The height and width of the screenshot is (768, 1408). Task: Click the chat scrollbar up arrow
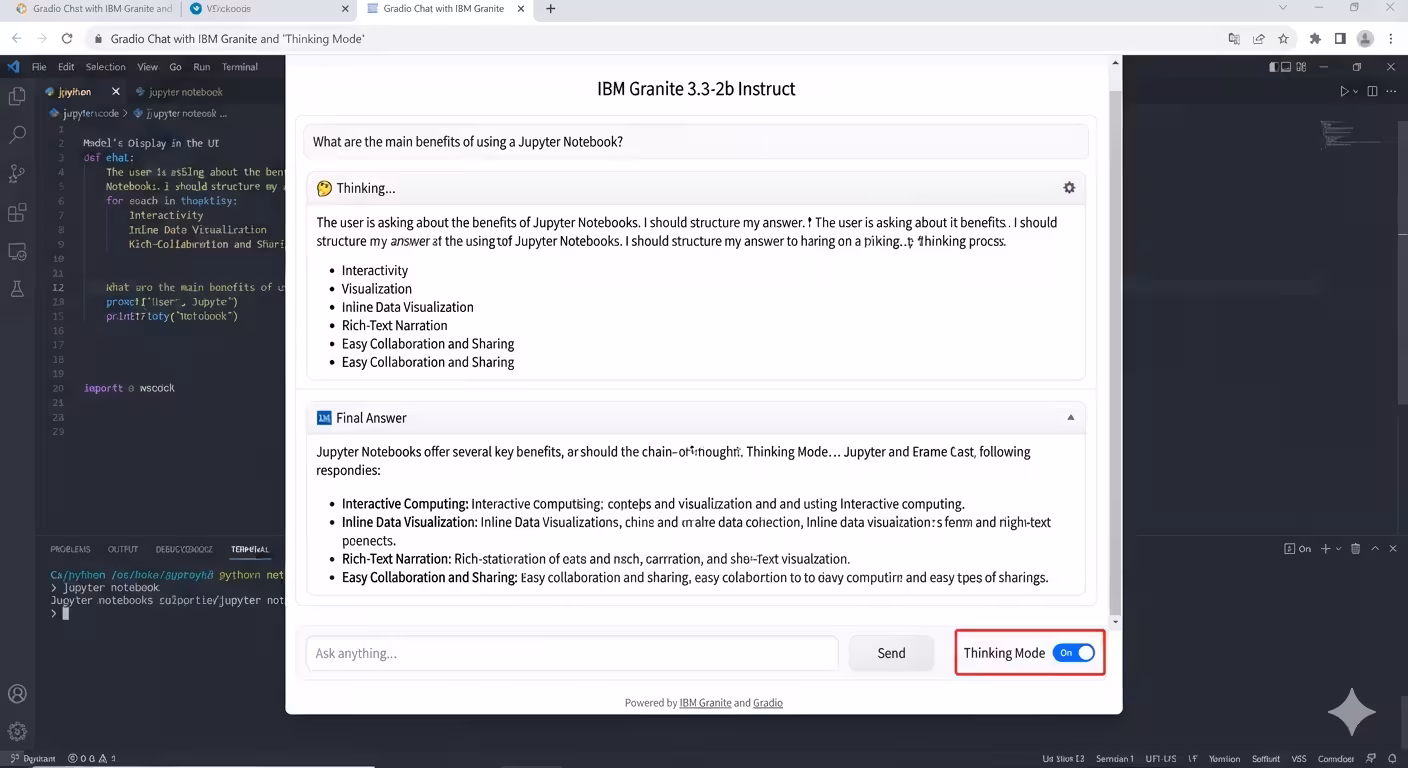tap(1116, 64)
